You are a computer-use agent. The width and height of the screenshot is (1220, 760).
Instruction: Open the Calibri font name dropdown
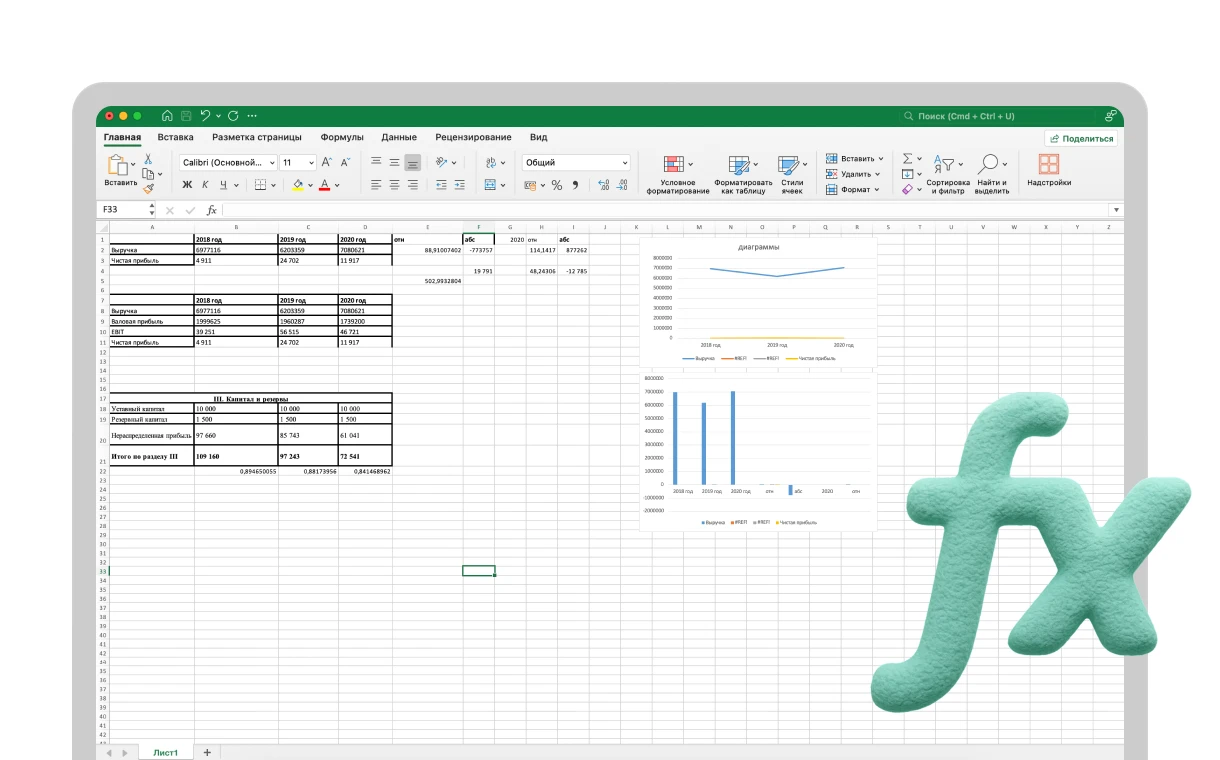tap(228, 162)
